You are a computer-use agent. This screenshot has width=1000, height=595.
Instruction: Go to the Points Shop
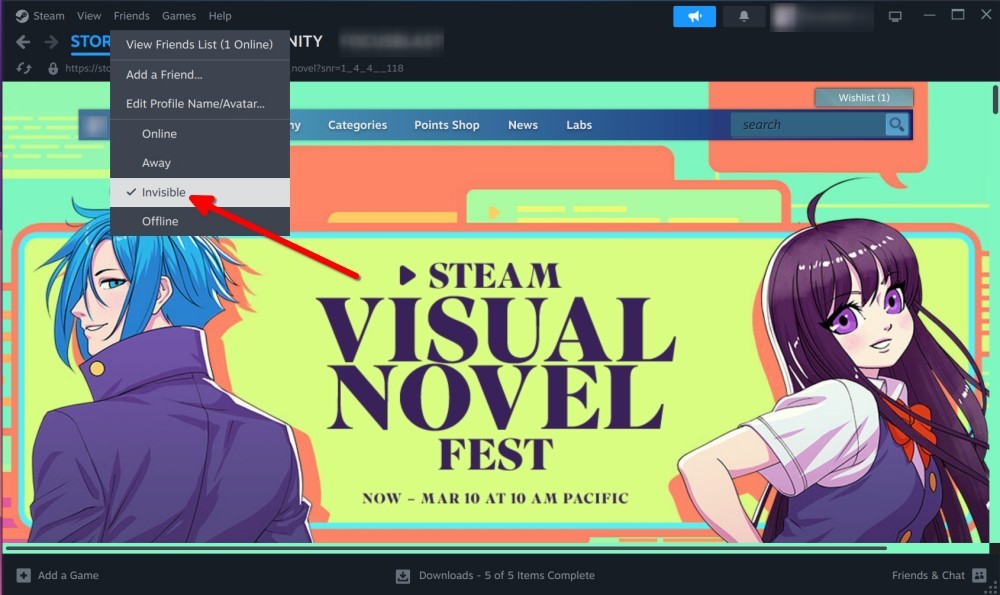pos(446,125)
